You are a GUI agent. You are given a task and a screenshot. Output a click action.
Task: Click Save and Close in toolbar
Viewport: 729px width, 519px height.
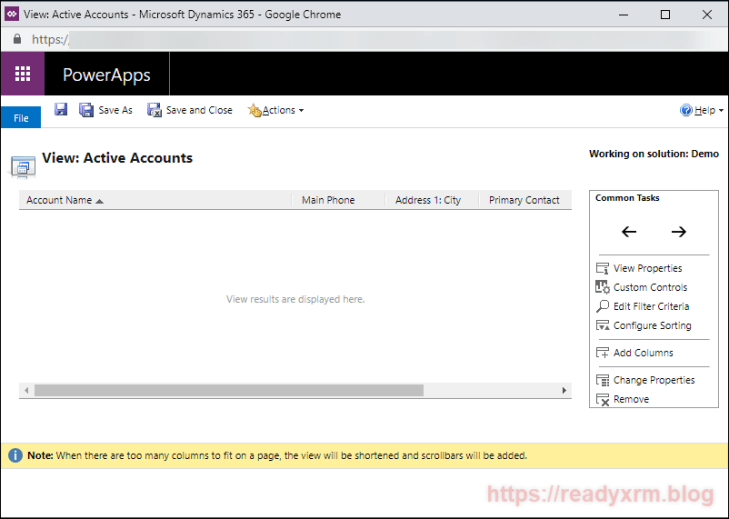click(x=190, y=110)
